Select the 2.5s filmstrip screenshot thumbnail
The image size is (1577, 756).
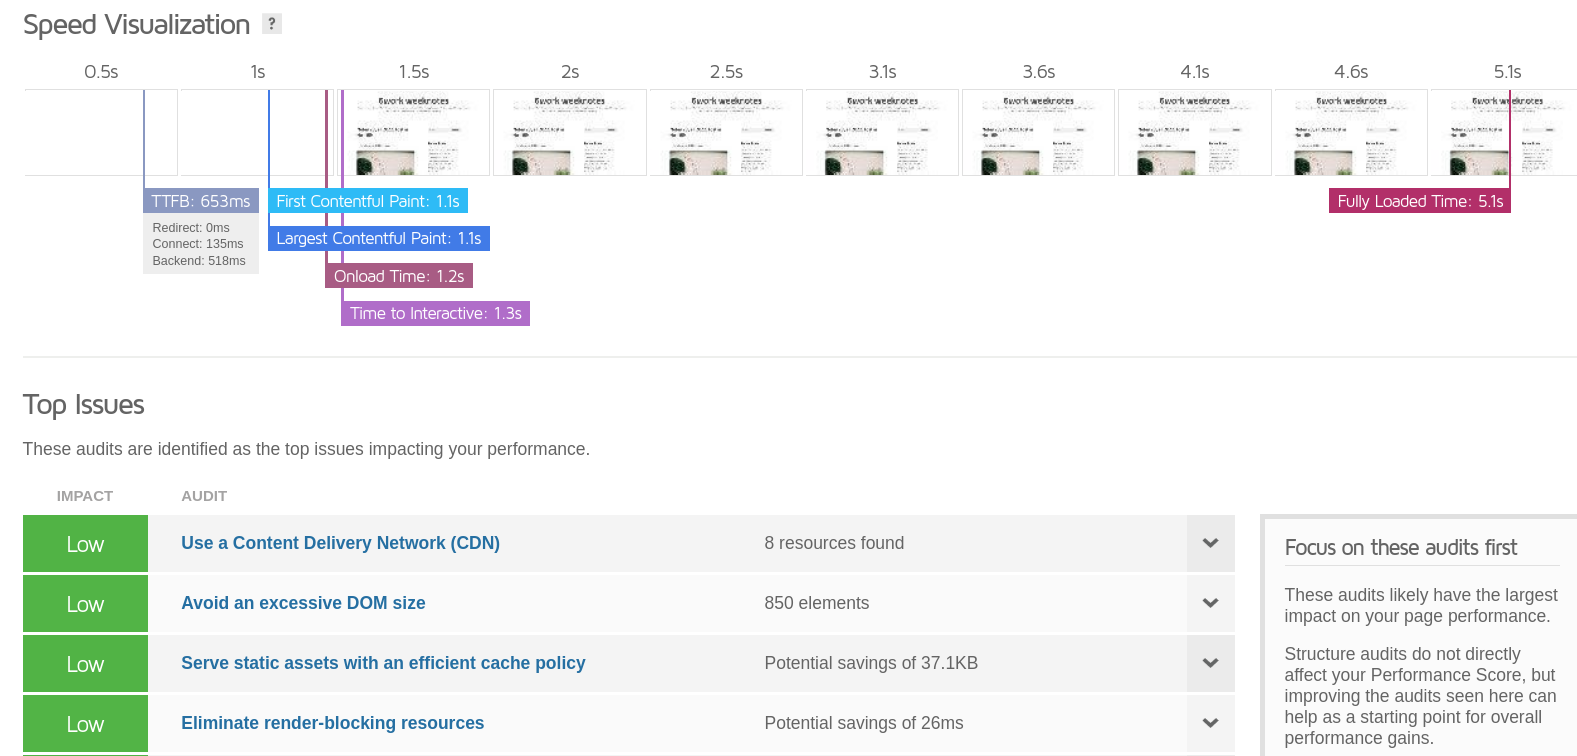[726, 133]
